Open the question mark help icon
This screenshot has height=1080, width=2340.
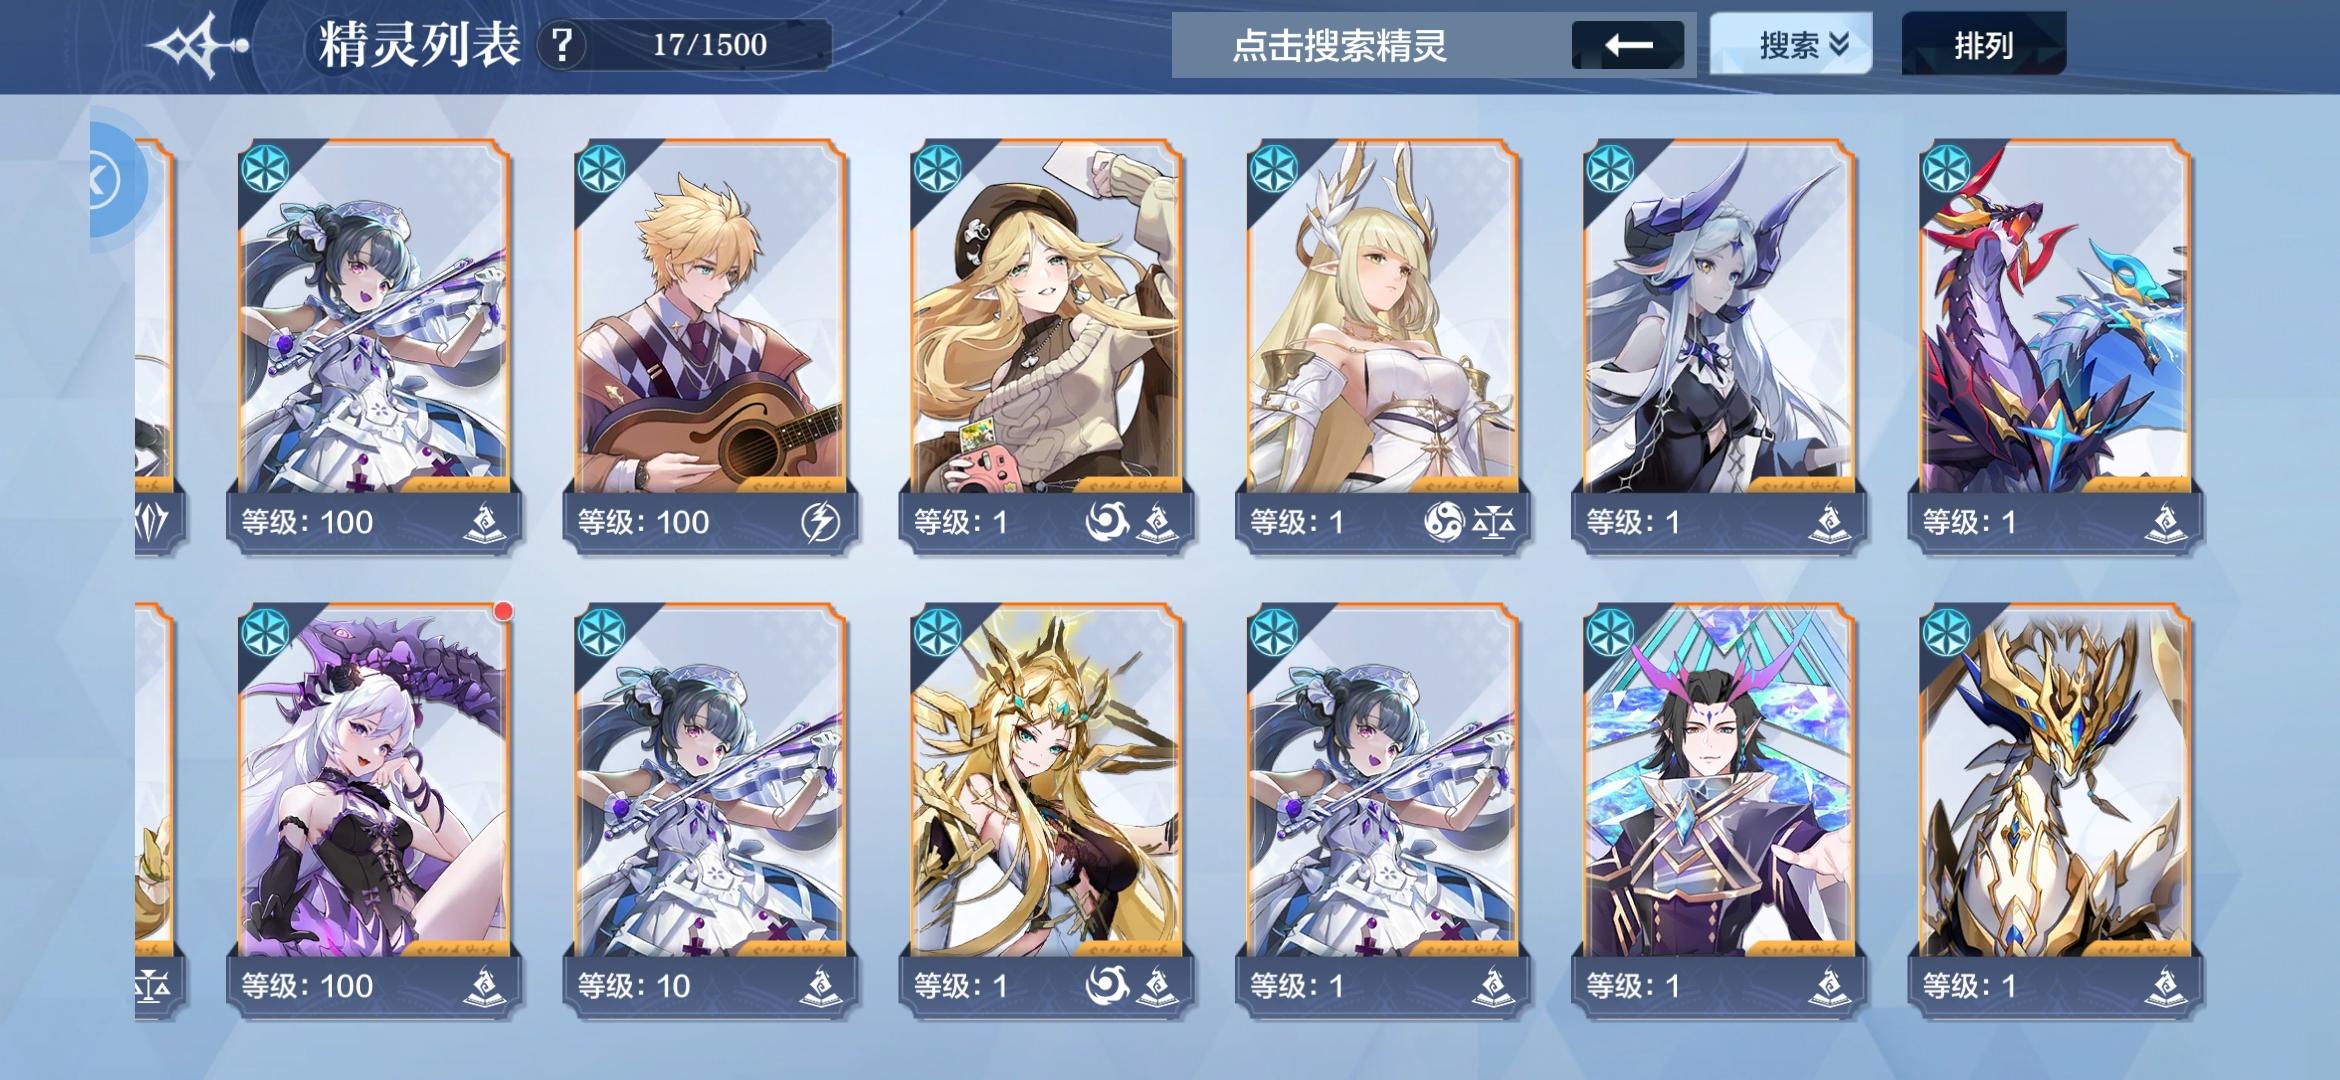tap(562, 45)
